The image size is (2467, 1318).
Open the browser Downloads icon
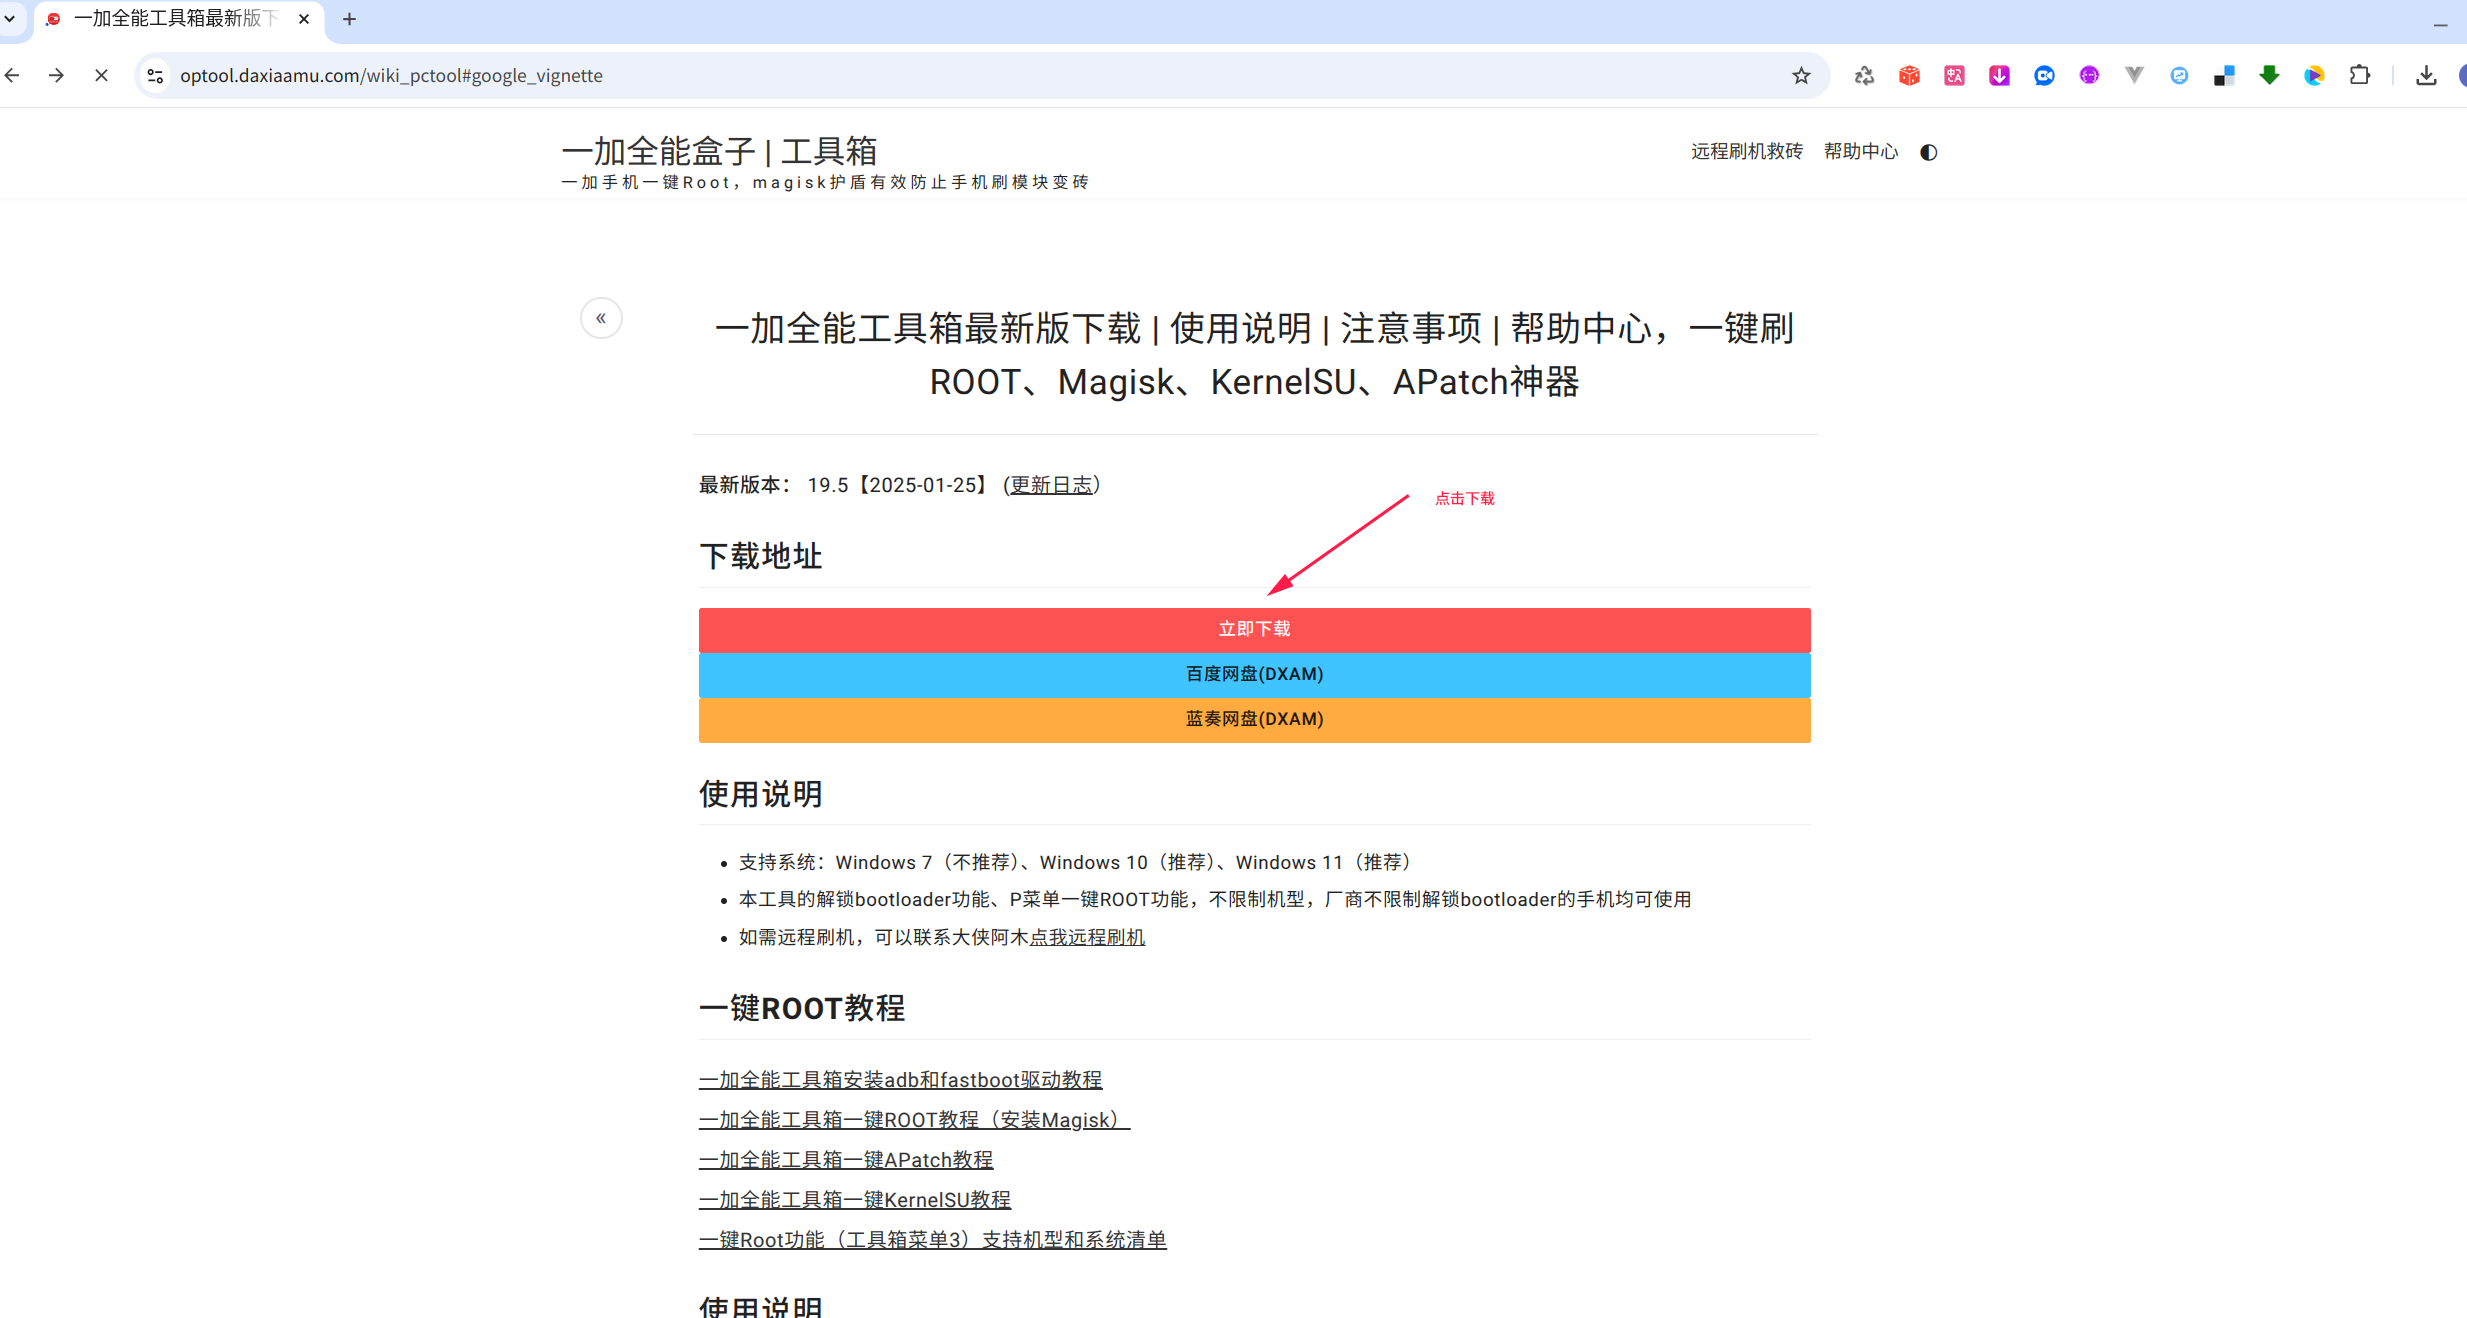coord(2426,76)
